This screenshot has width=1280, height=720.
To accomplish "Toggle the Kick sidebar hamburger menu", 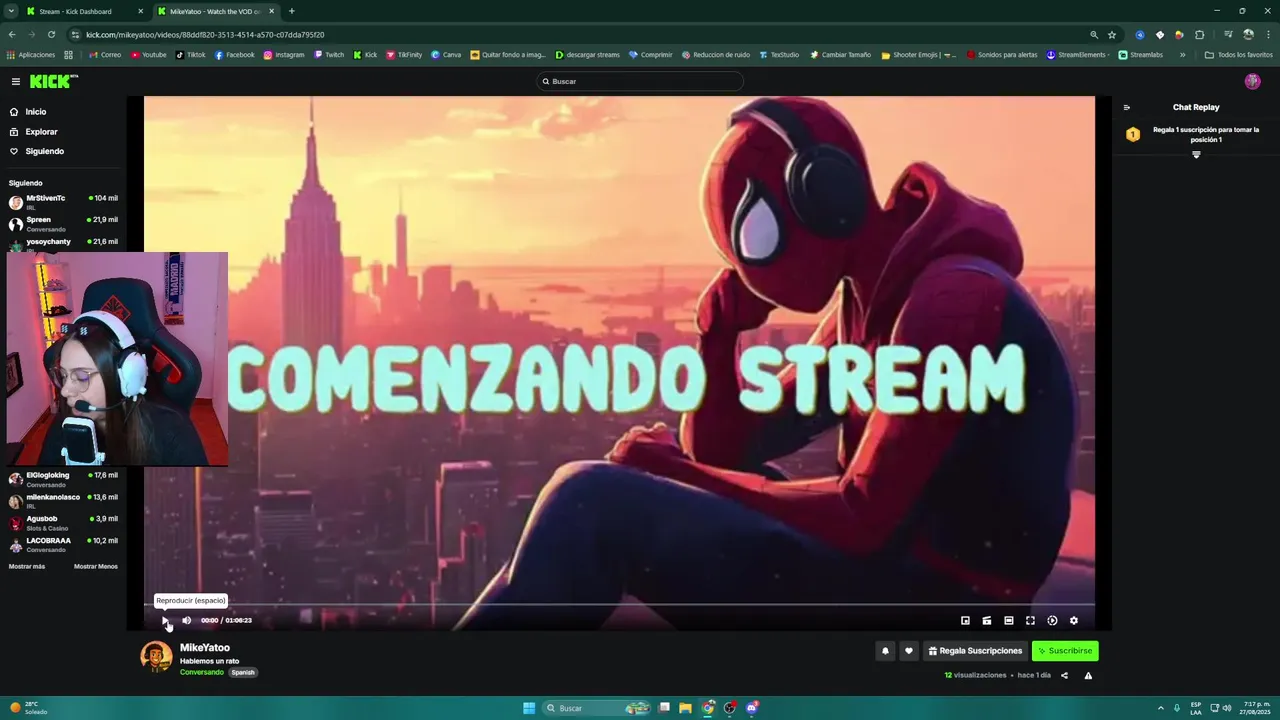I will 16,81.
